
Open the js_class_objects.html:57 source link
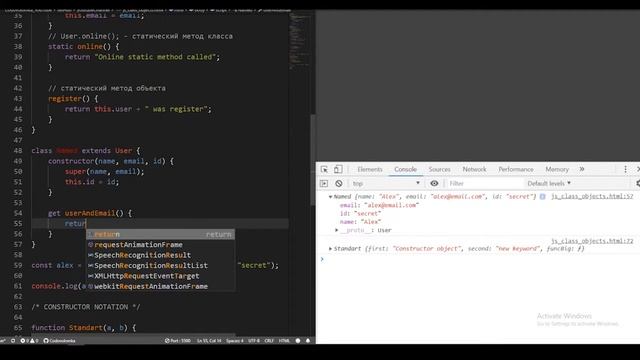pos(592,197)
